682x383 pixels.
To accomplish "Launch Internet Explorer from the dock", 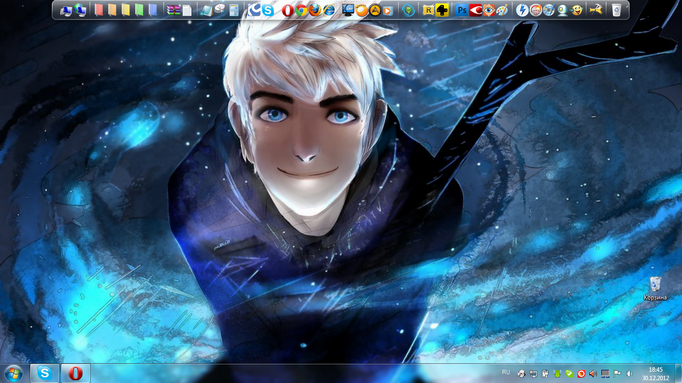I will click(x=329, y=10).
